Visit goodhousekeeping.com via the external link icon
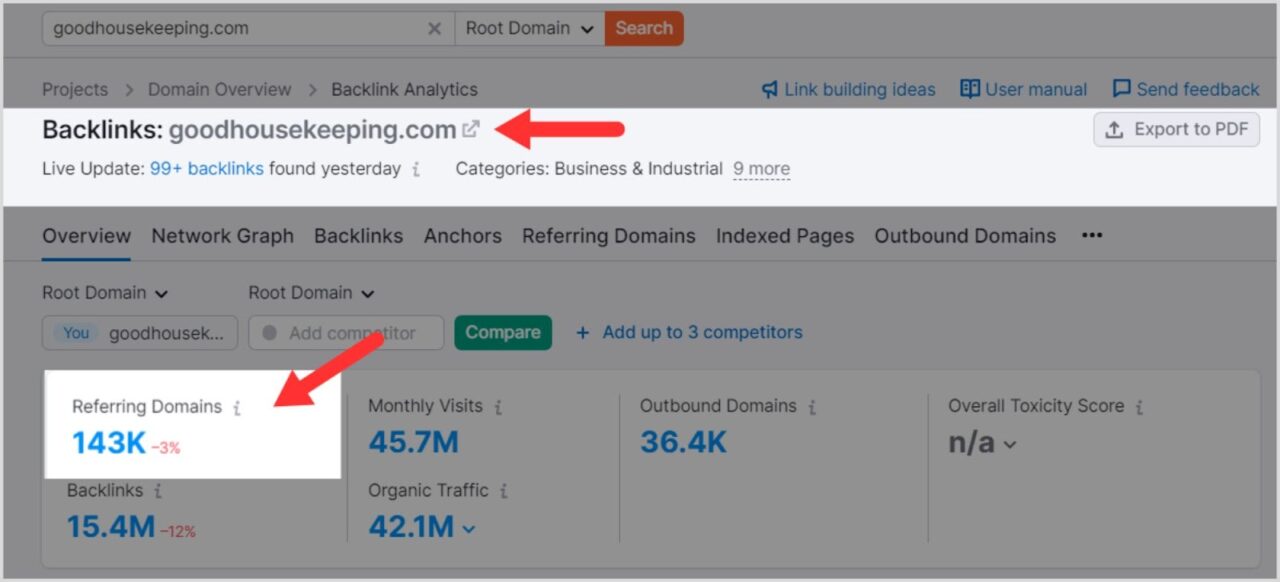Viewport: 1280px width, 582px height. pyautogui.click(x=470, y=128)
